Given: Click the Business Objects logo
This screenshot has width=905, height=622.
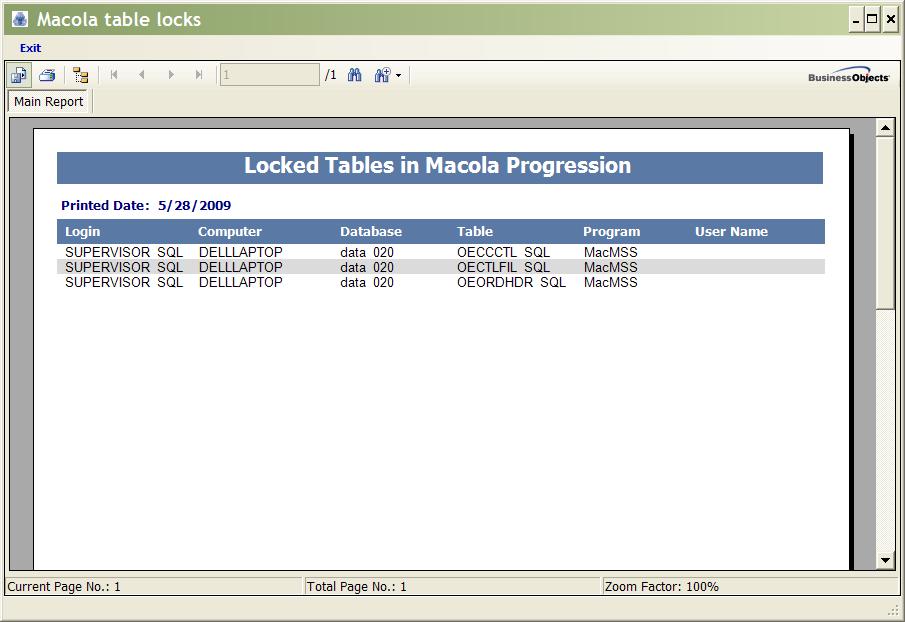Looking at the screenshot, I should [x=848, y=75].
